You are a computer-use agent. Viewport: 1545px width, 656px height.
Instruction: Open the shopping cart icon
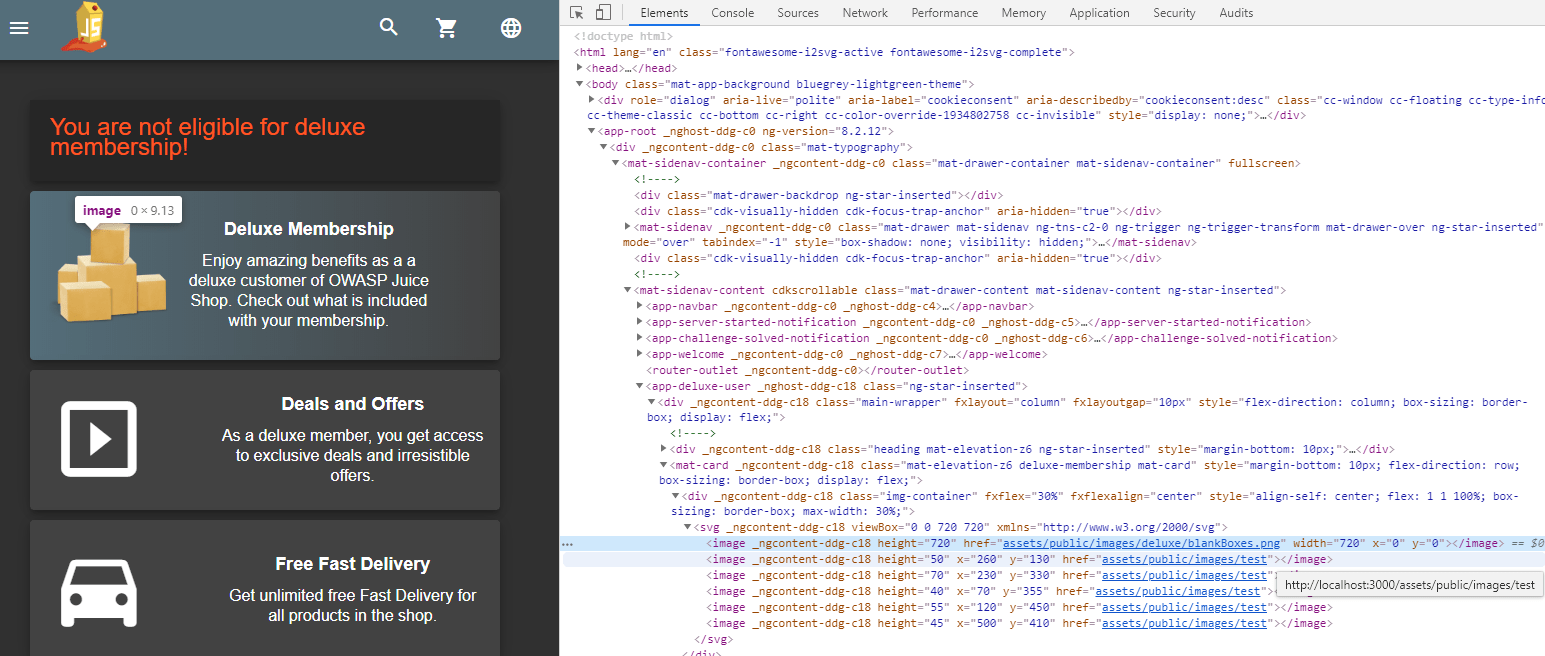tap(447, 28)
